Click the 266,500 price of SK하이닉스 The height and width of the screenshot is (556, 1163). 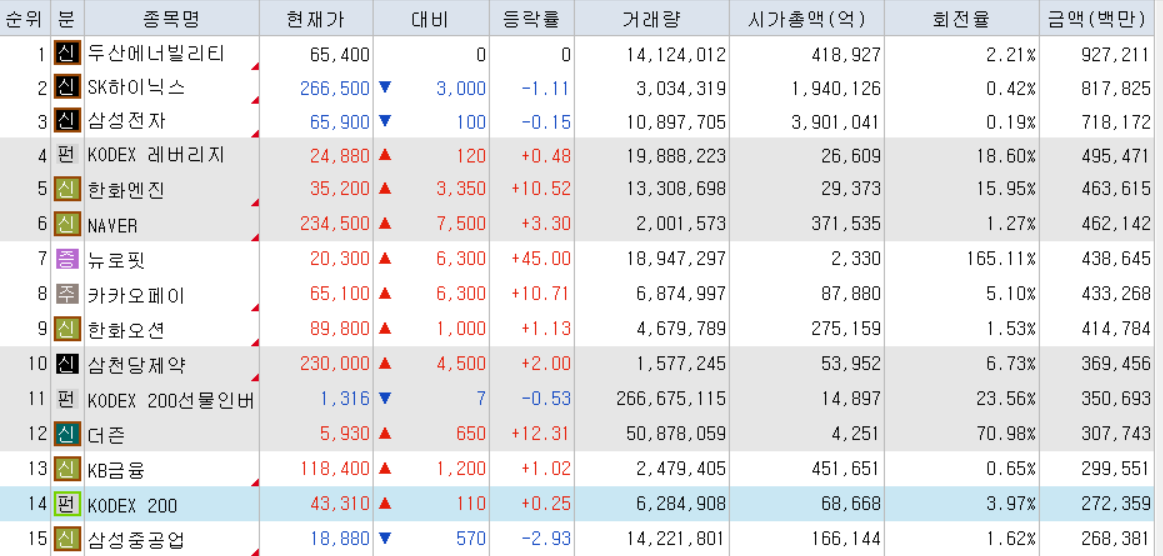point(335,88)
